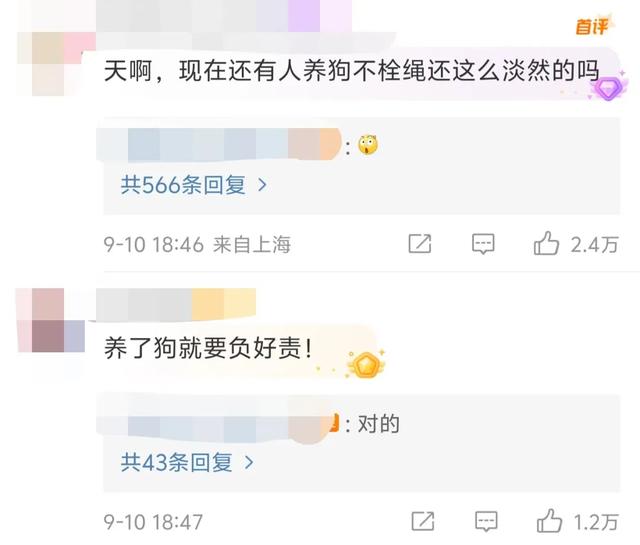The width and height of the screenshot is (640, 545).
Task: Tap the 首评 first-comment badge
Action: click(592, 27)
